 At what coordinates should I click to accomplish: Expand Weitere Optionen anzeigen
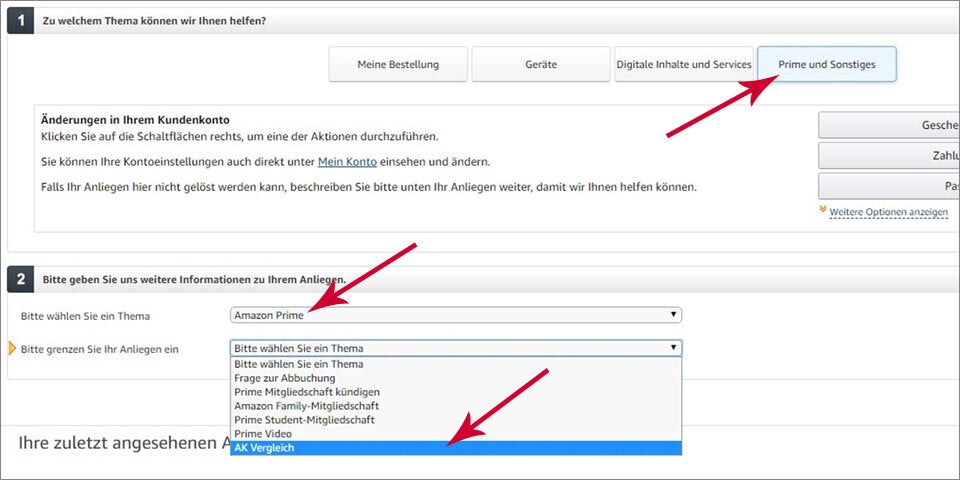pyautogui.click(x=888, y=212)
